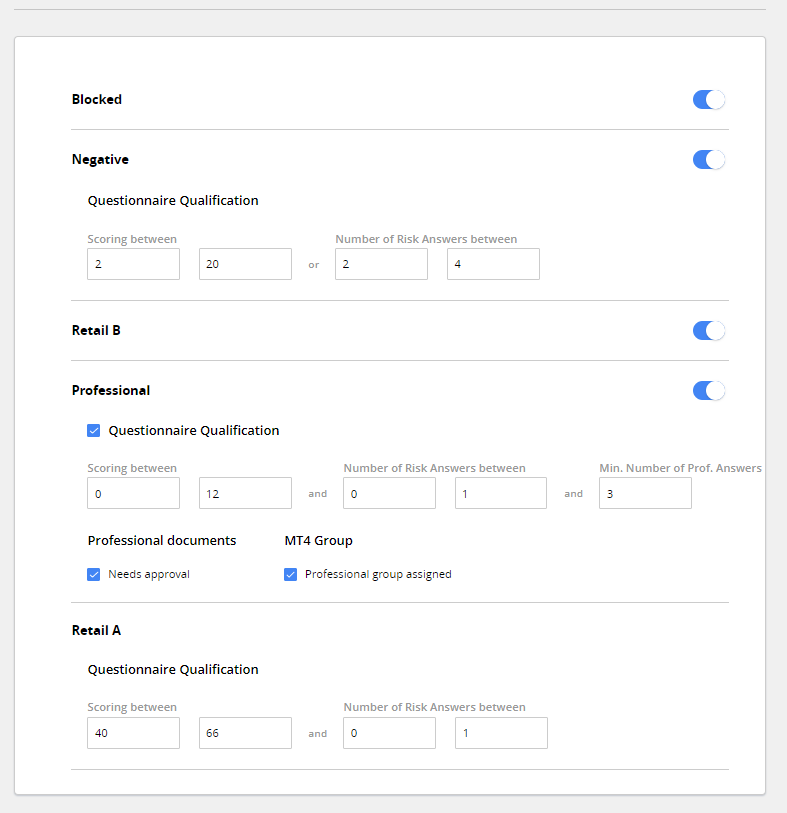Disable the Professional status toggle
The image size is (787, 813).
pyautogui.click(x=709, y=390)
